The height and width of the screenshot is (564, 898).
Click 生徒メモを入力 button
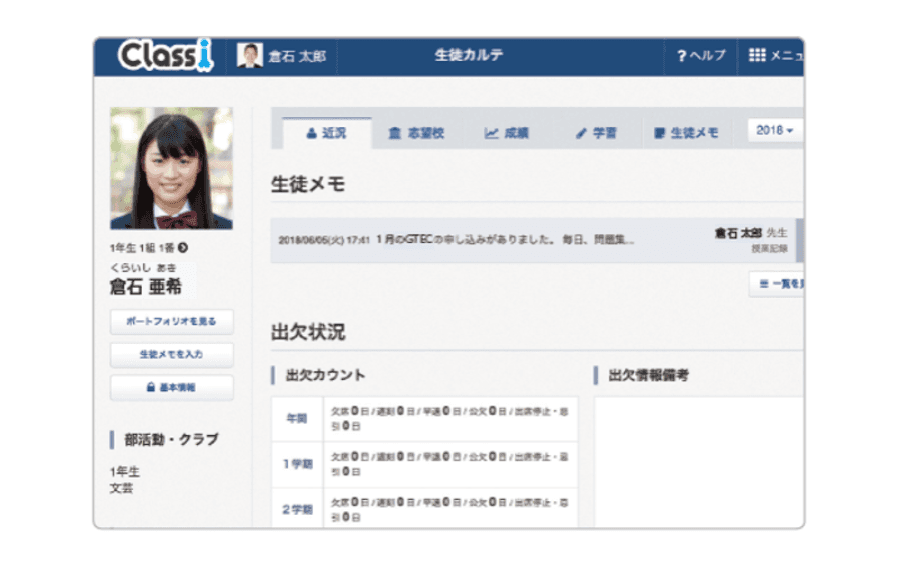click(171, 354)
